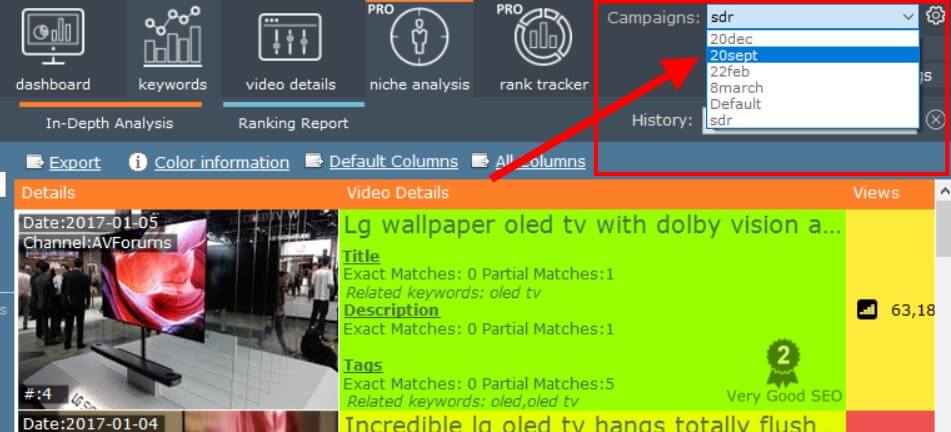Expand the Campaigns dropdown arrow
The image size is (951, 432).
click(908, 17)
